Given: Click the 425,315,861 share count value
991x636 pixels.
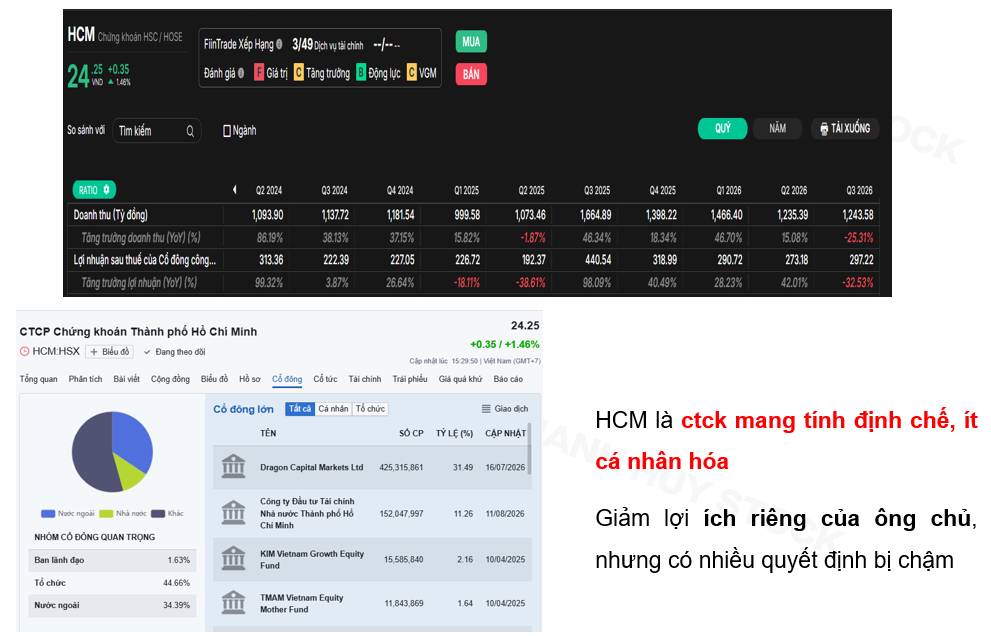Looking at the screenshot, I should click(x=401, y=467).
